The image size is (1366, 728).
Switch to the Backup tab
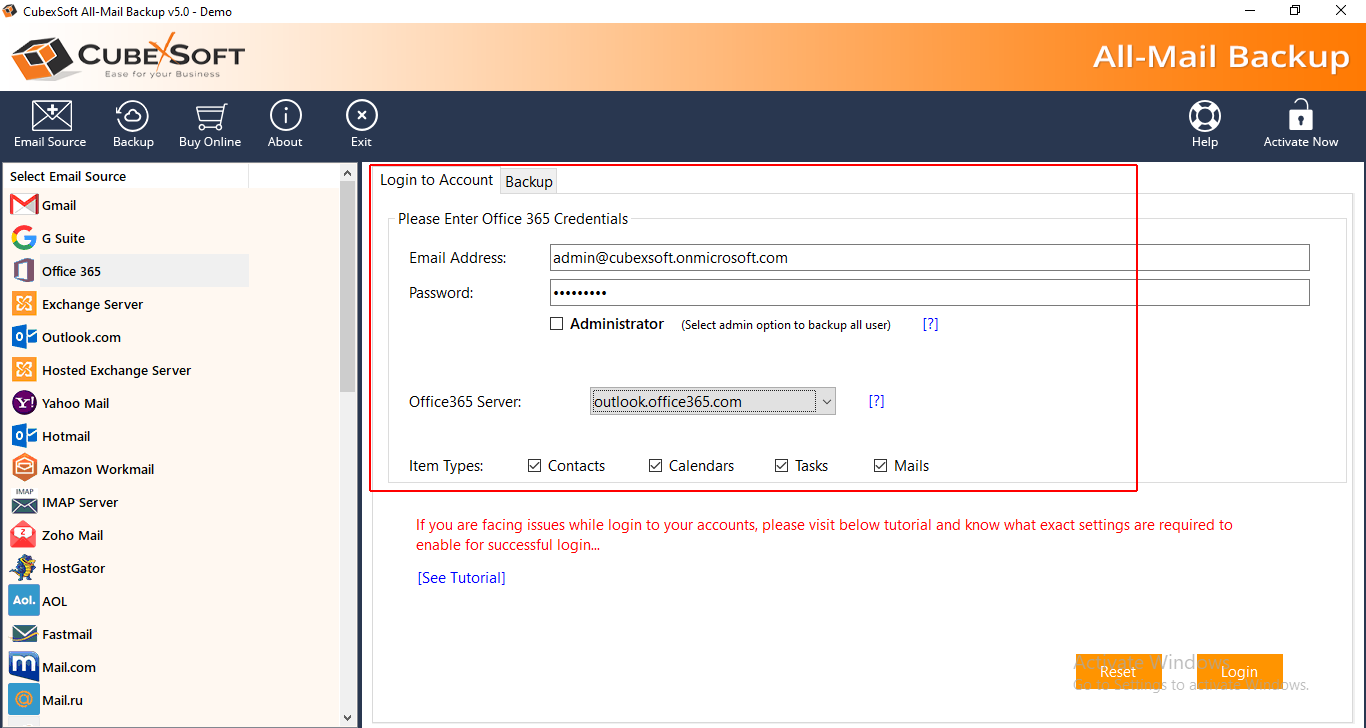point(528,181)
